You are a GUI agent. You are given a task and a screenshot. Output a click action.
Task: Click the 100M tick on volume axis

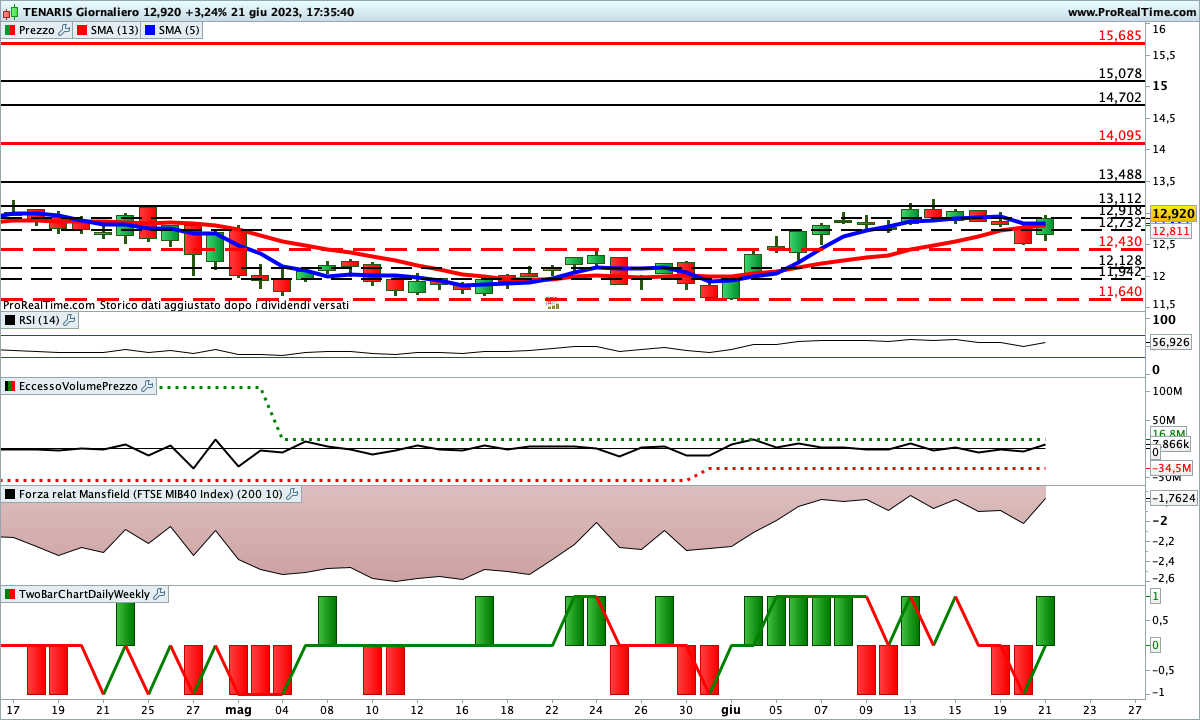point(1167,391)
